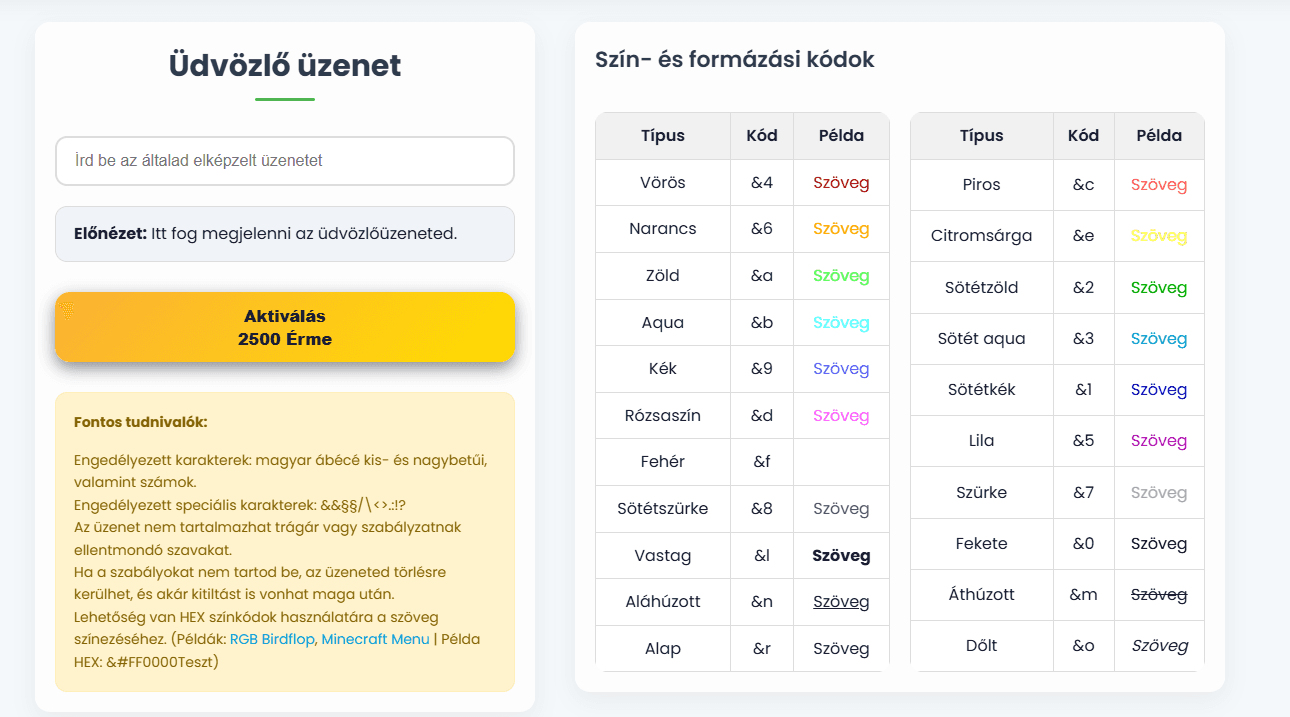Select the yellow Szöveg sample for Citromsárga
1290x717 pixels.
pos(1159,237)
